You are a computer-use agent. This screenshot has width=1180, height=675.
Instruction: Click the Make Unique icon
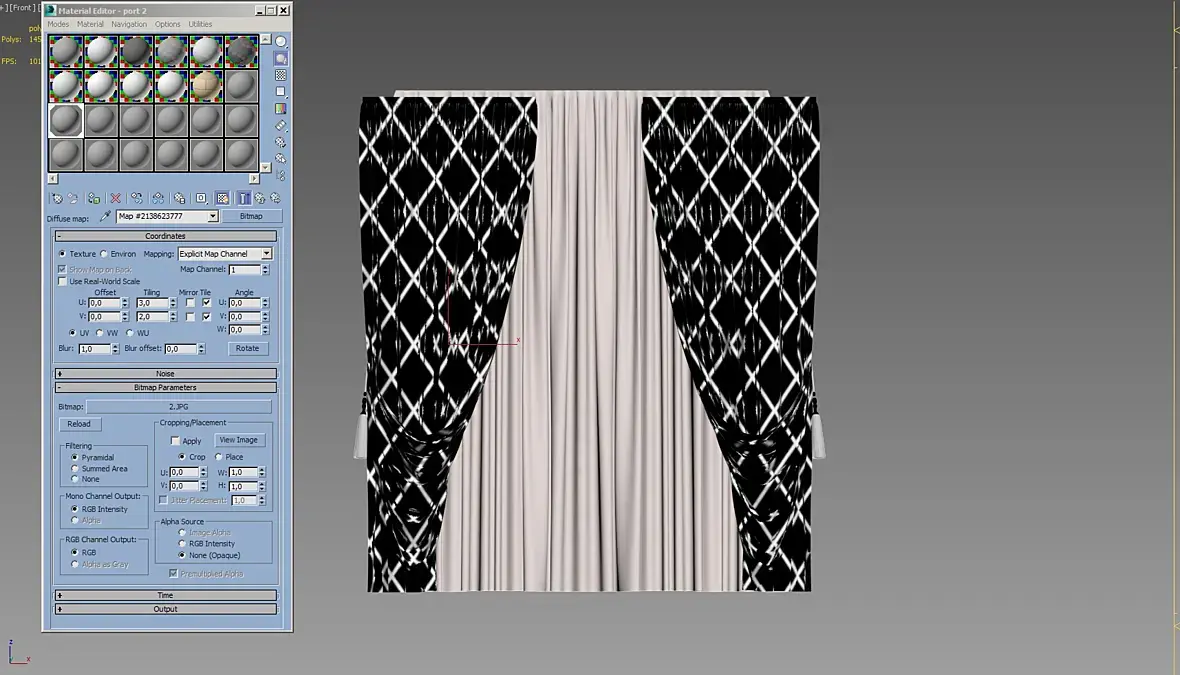click(x=157, y=198)
